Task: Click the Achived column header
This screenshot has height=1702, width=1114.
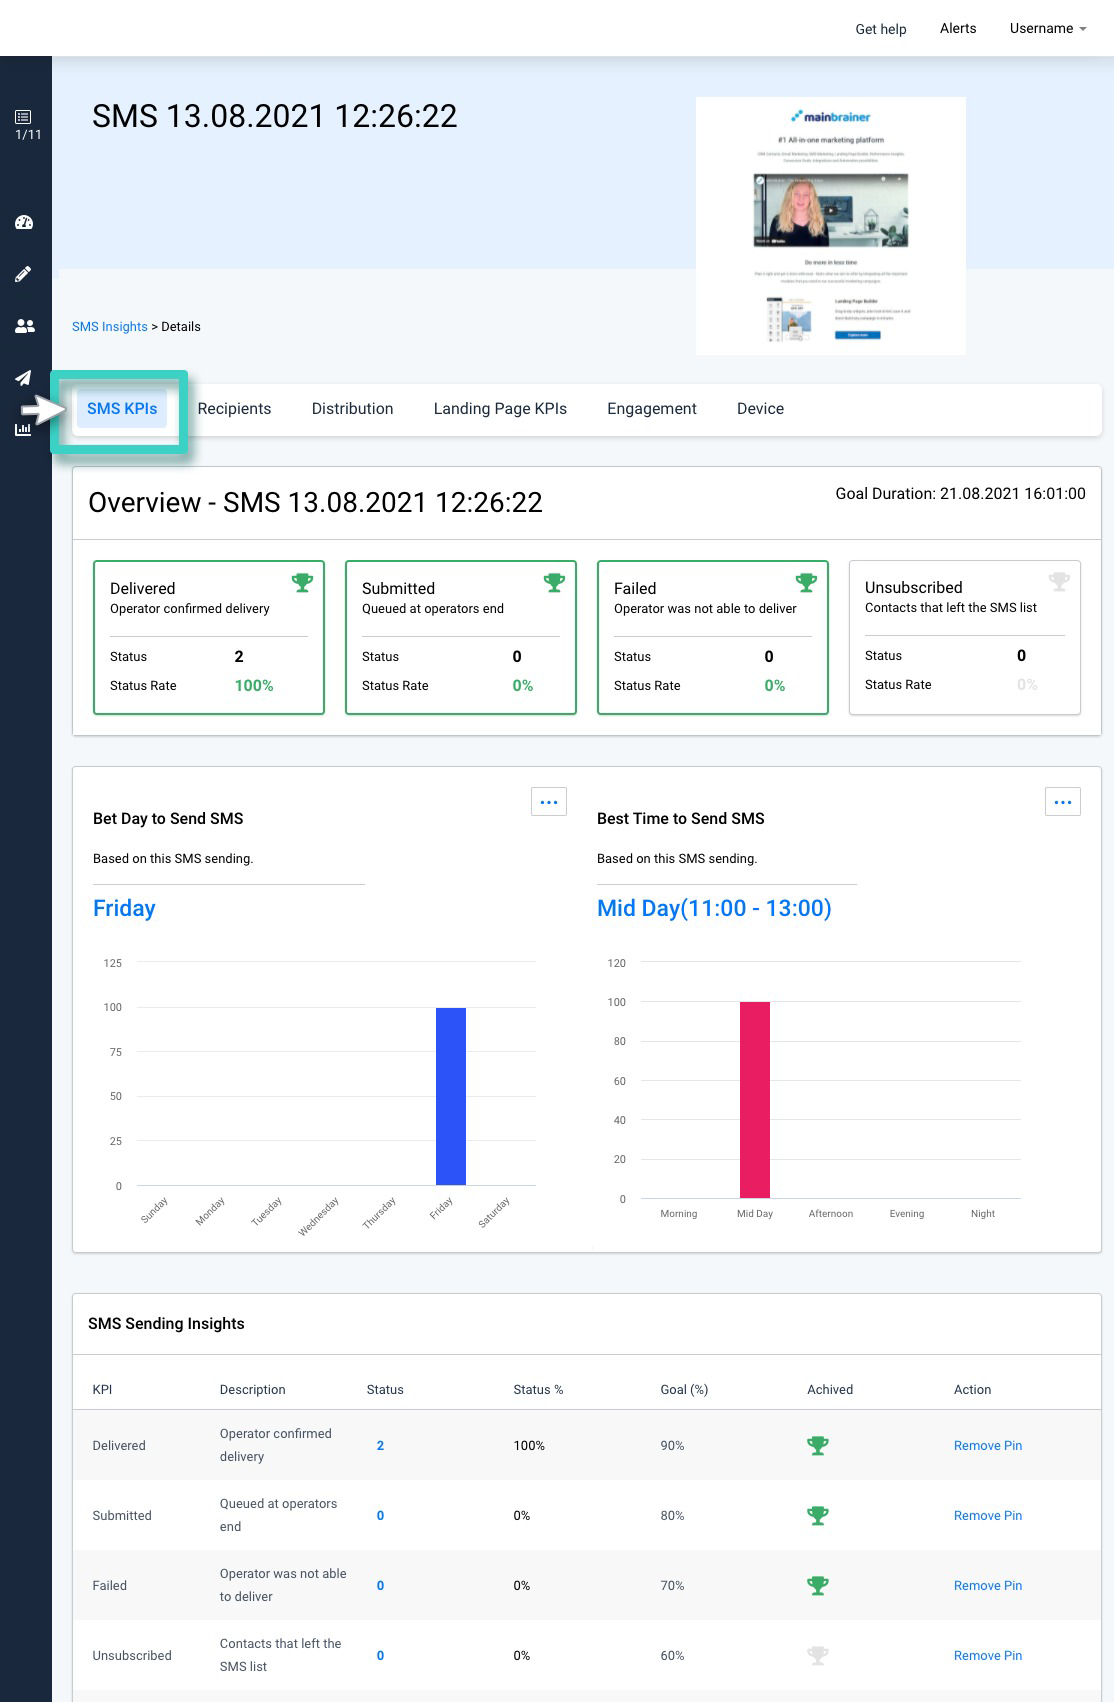Action: tap(830, 1390)
